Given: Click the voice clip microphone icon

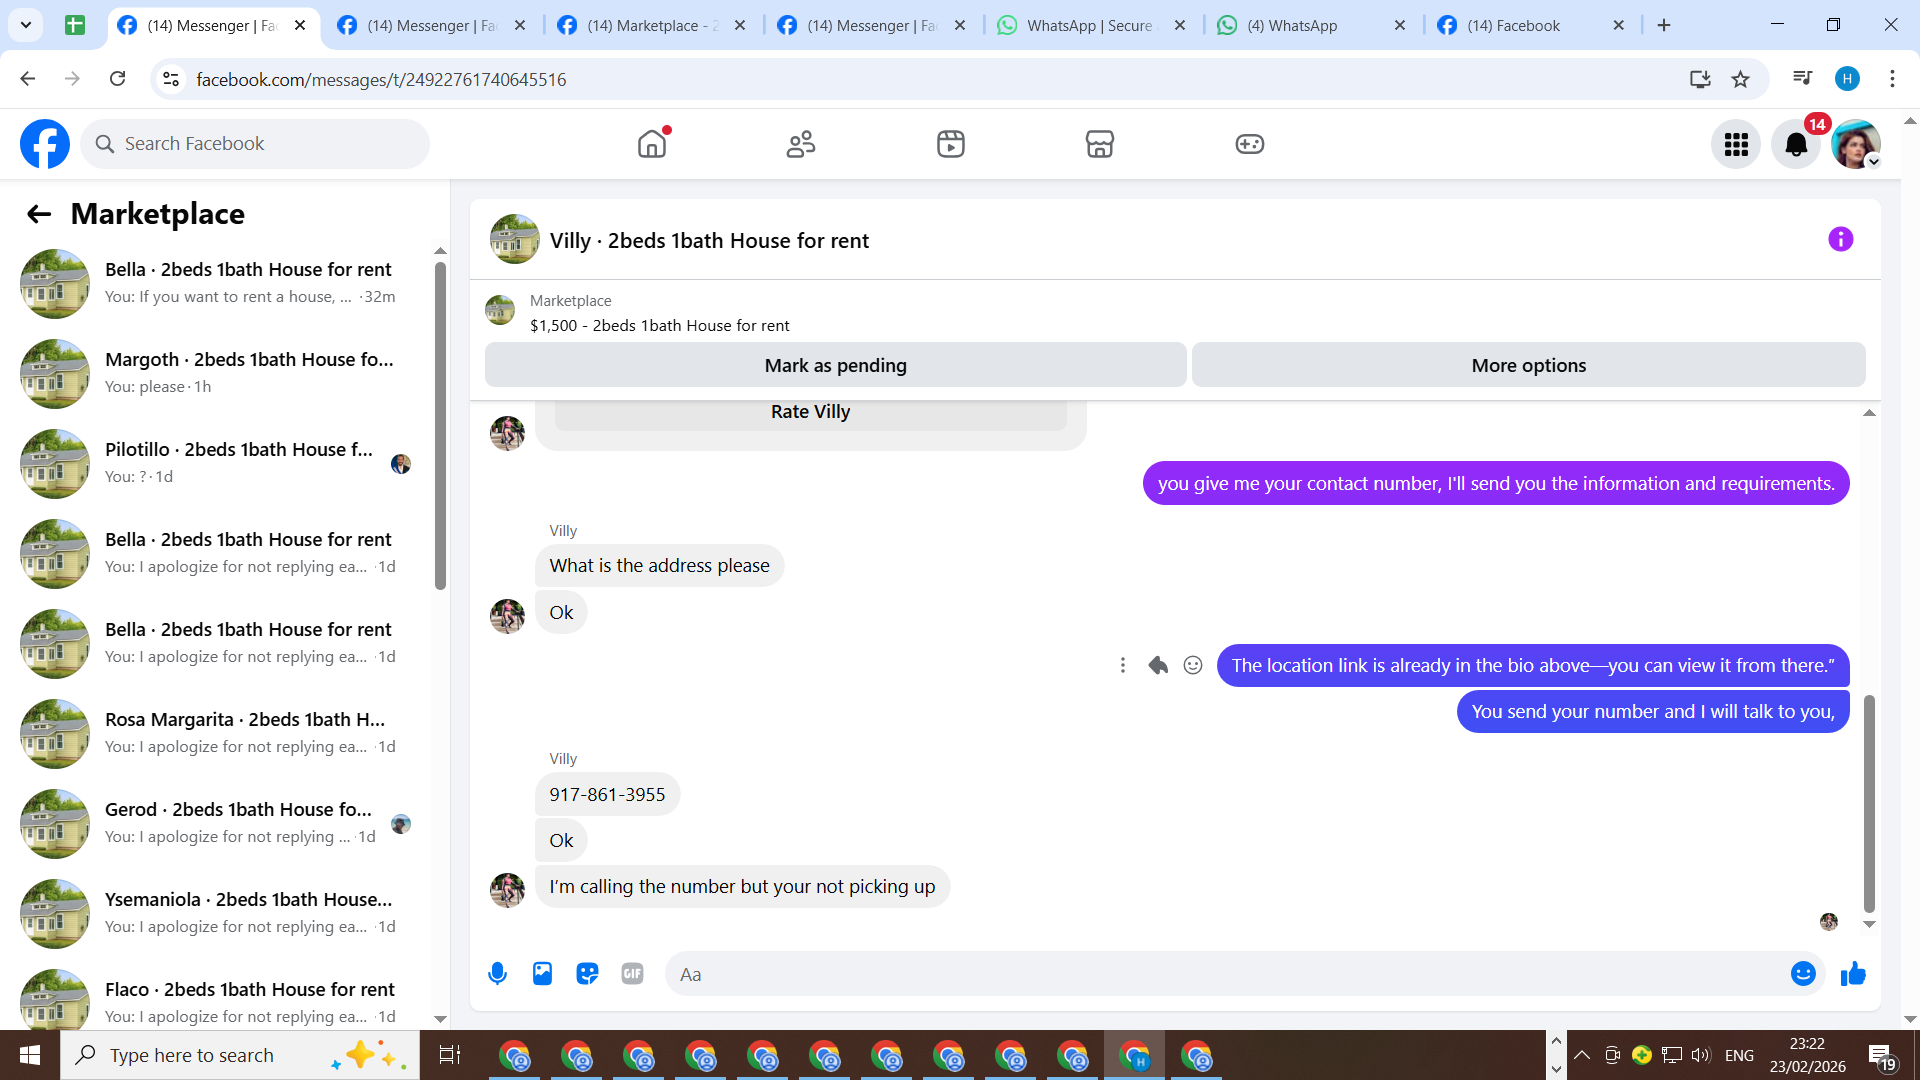Looking at the screenshot, I should click(497, 974).
